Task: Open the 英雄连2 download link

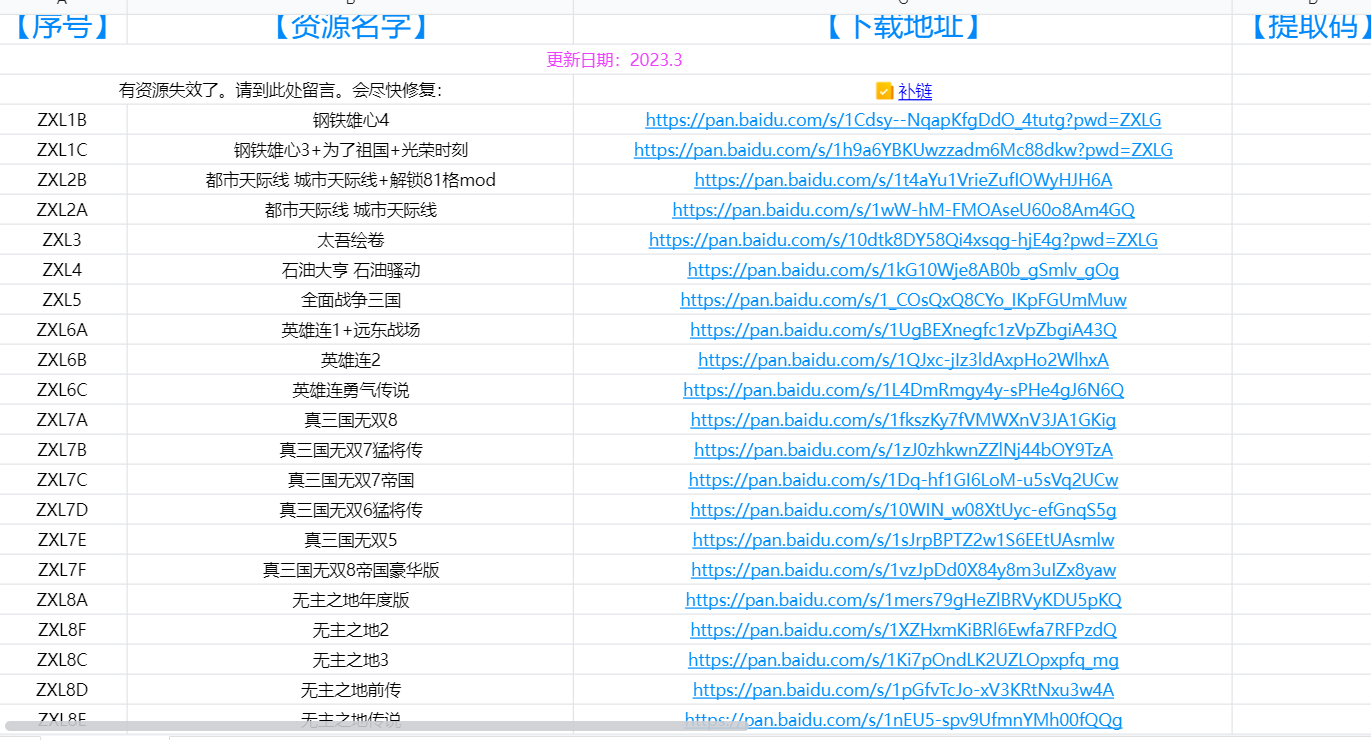Action: [903, 360]
